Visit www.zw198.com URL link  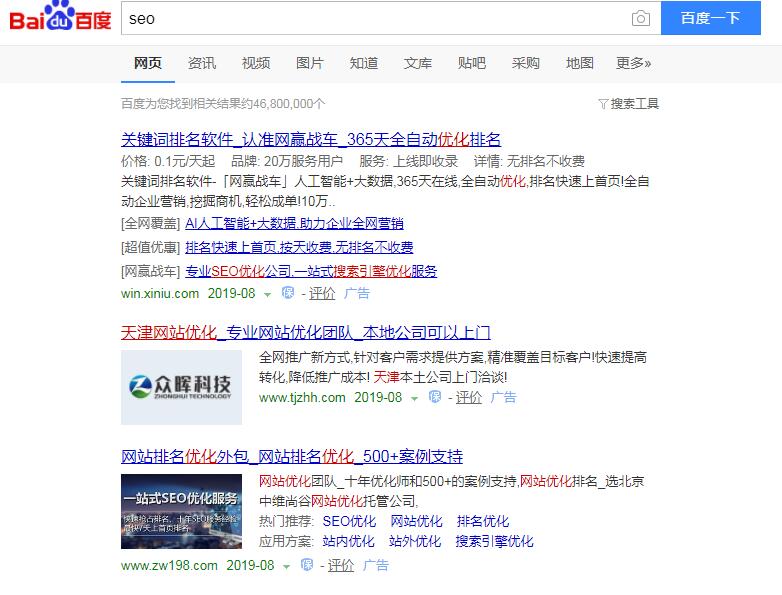point(170,566)
